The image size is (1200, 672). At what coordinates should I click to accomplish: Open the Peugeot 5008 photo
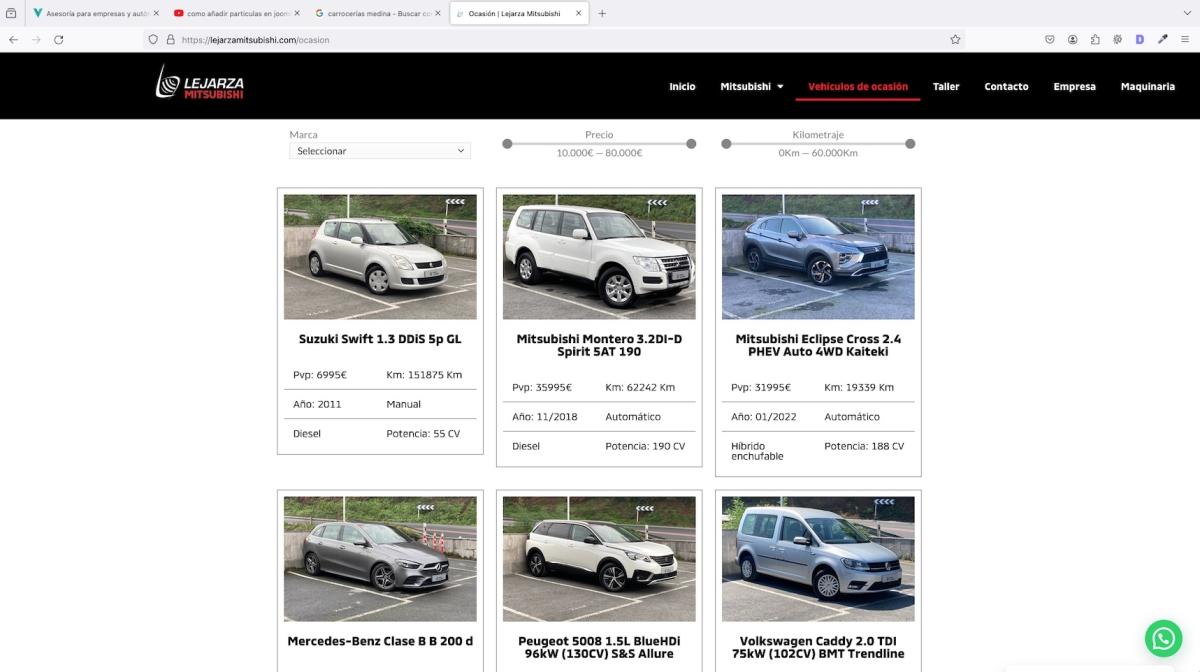599,559
